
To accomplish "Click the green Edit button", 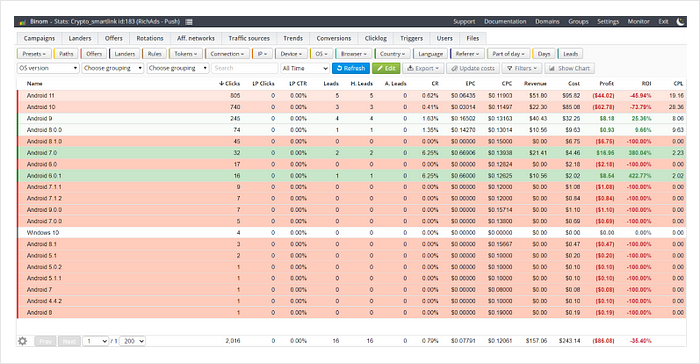I will pyautogui.click(x=386, y=68).
